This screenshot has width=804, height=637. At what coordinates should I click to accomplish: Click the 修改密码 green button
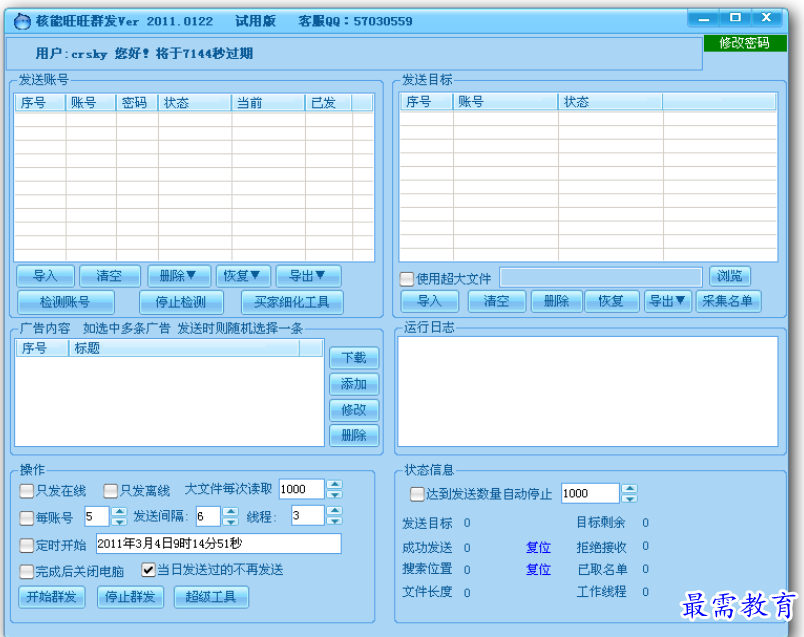(745, 43)
